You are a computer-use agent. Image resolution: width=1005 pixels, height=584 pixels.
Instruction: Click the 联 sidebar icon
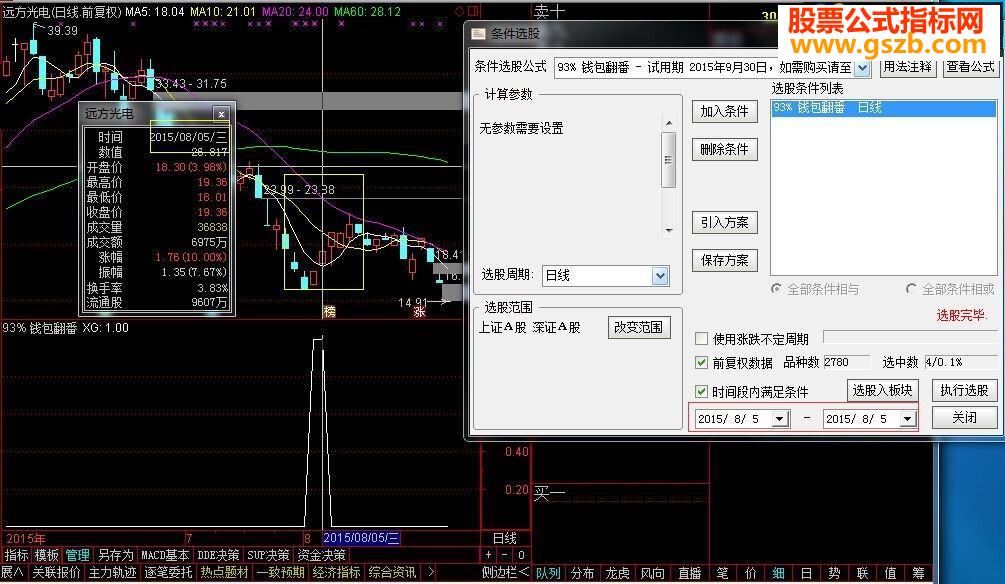click(862, 573)
